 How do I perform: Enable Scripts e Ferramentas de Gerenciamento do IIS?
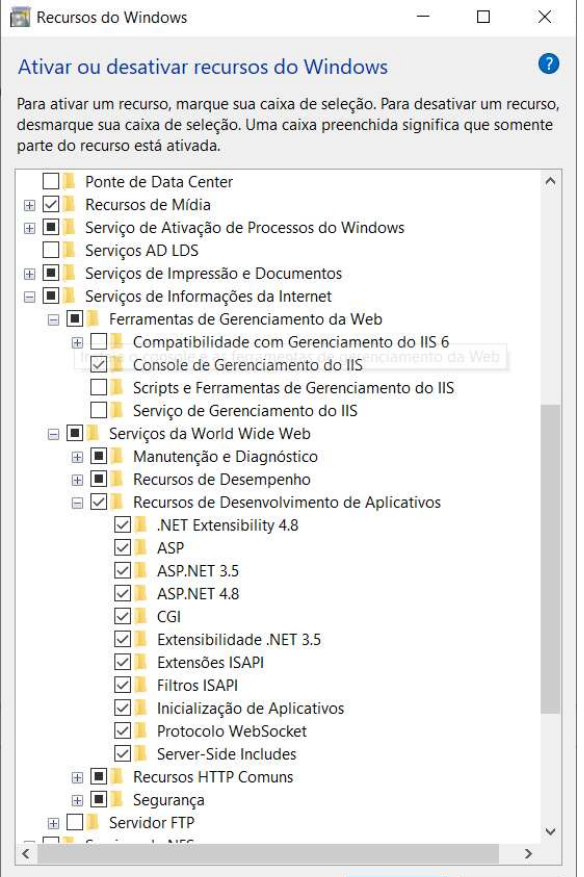tap(99, 388)
